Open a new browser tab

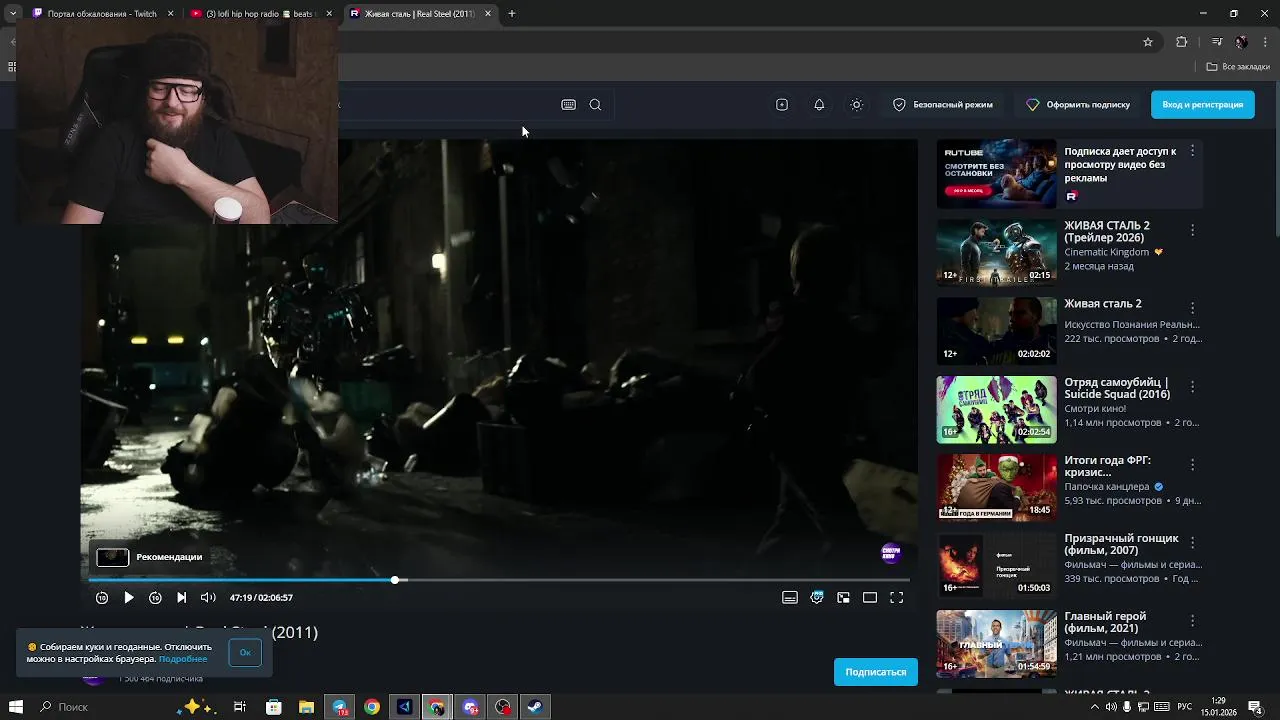tap(512, 14)
